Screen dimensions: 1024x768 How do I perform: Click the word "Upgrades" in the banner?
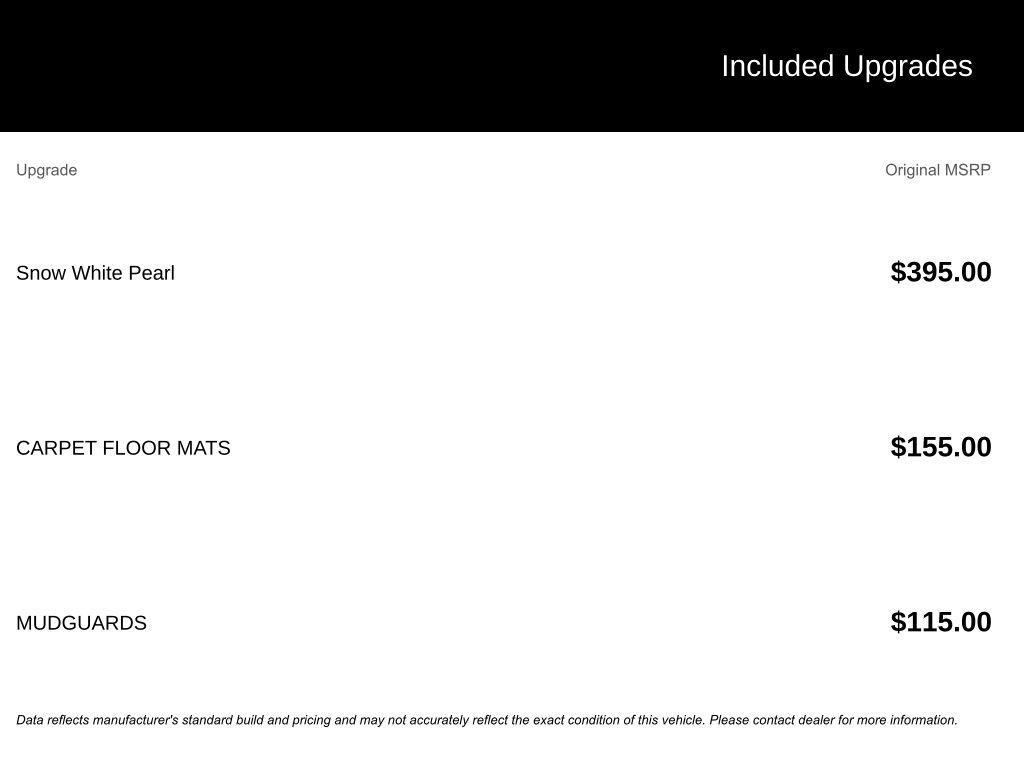point(908,66)
